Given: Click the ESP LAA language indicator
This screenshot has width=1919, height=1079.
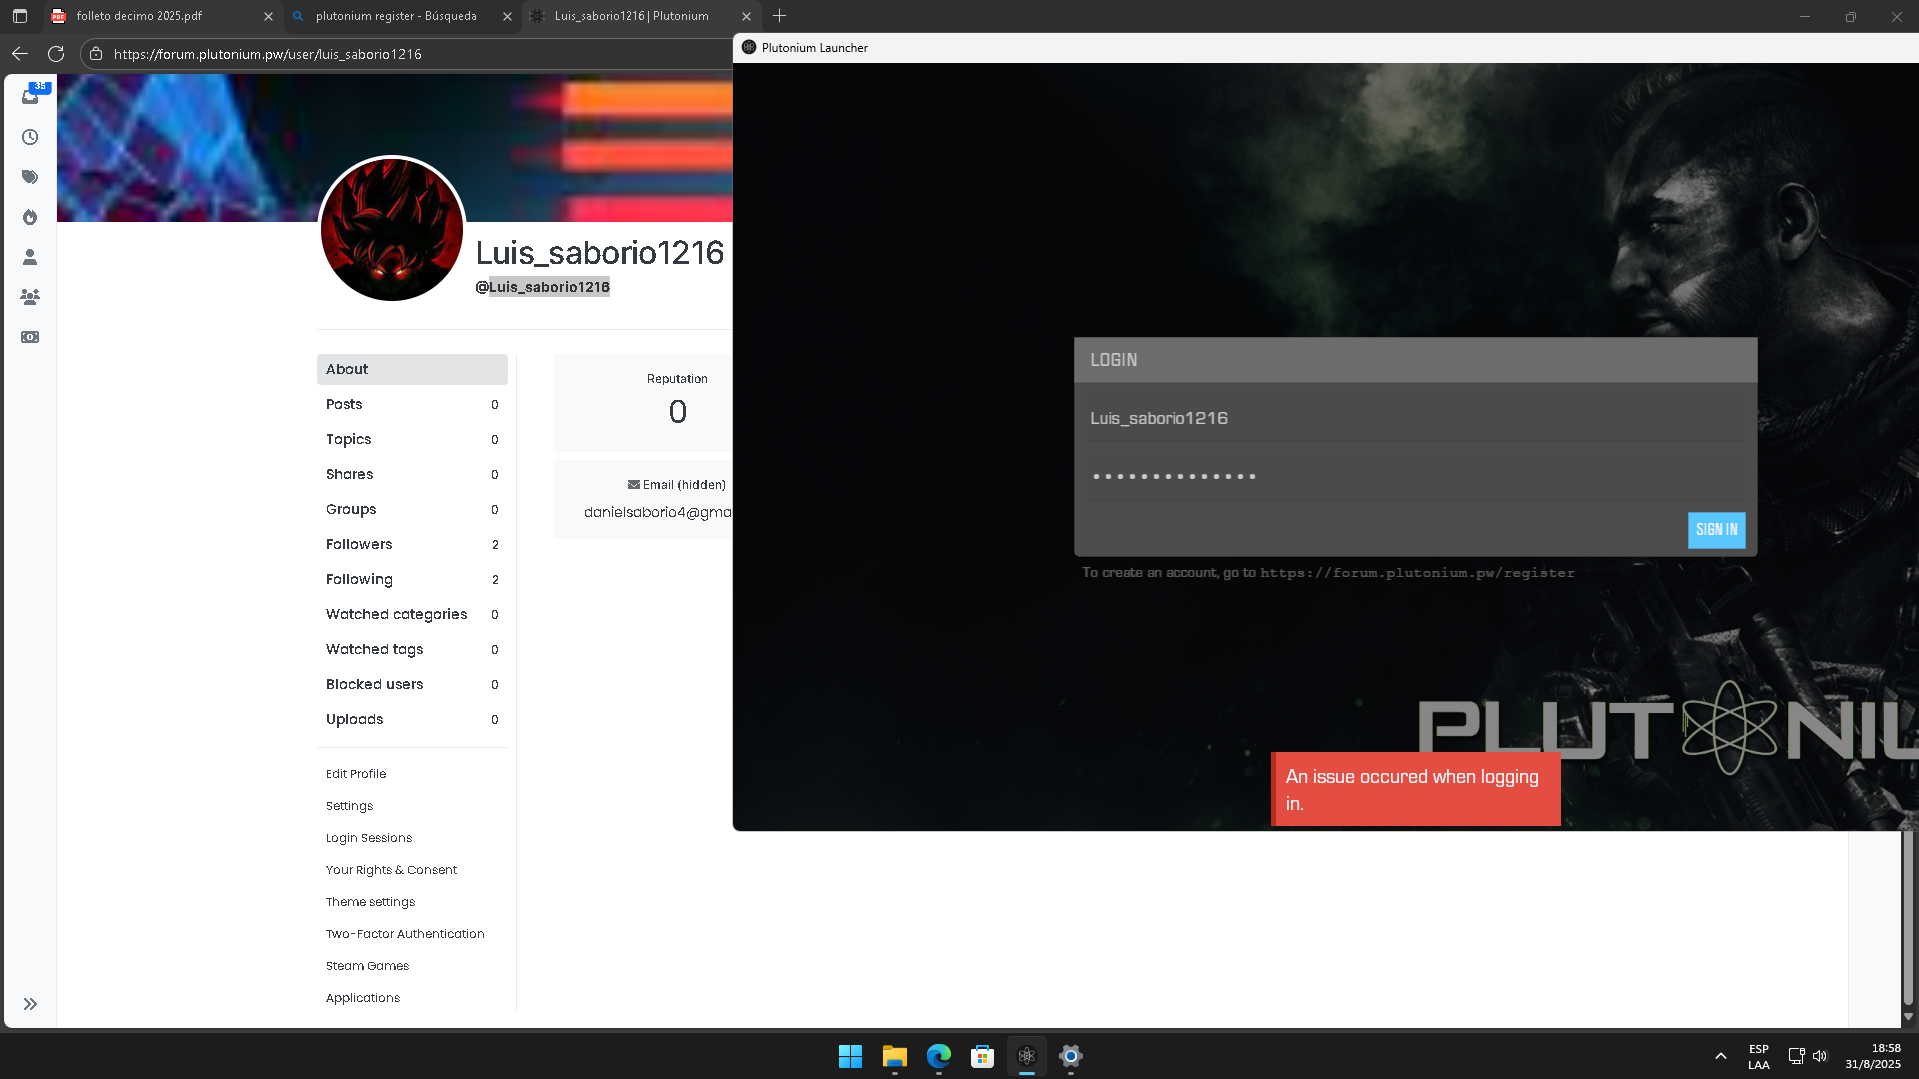Looking at the screenshot, I should [x=1759, y=1057].
